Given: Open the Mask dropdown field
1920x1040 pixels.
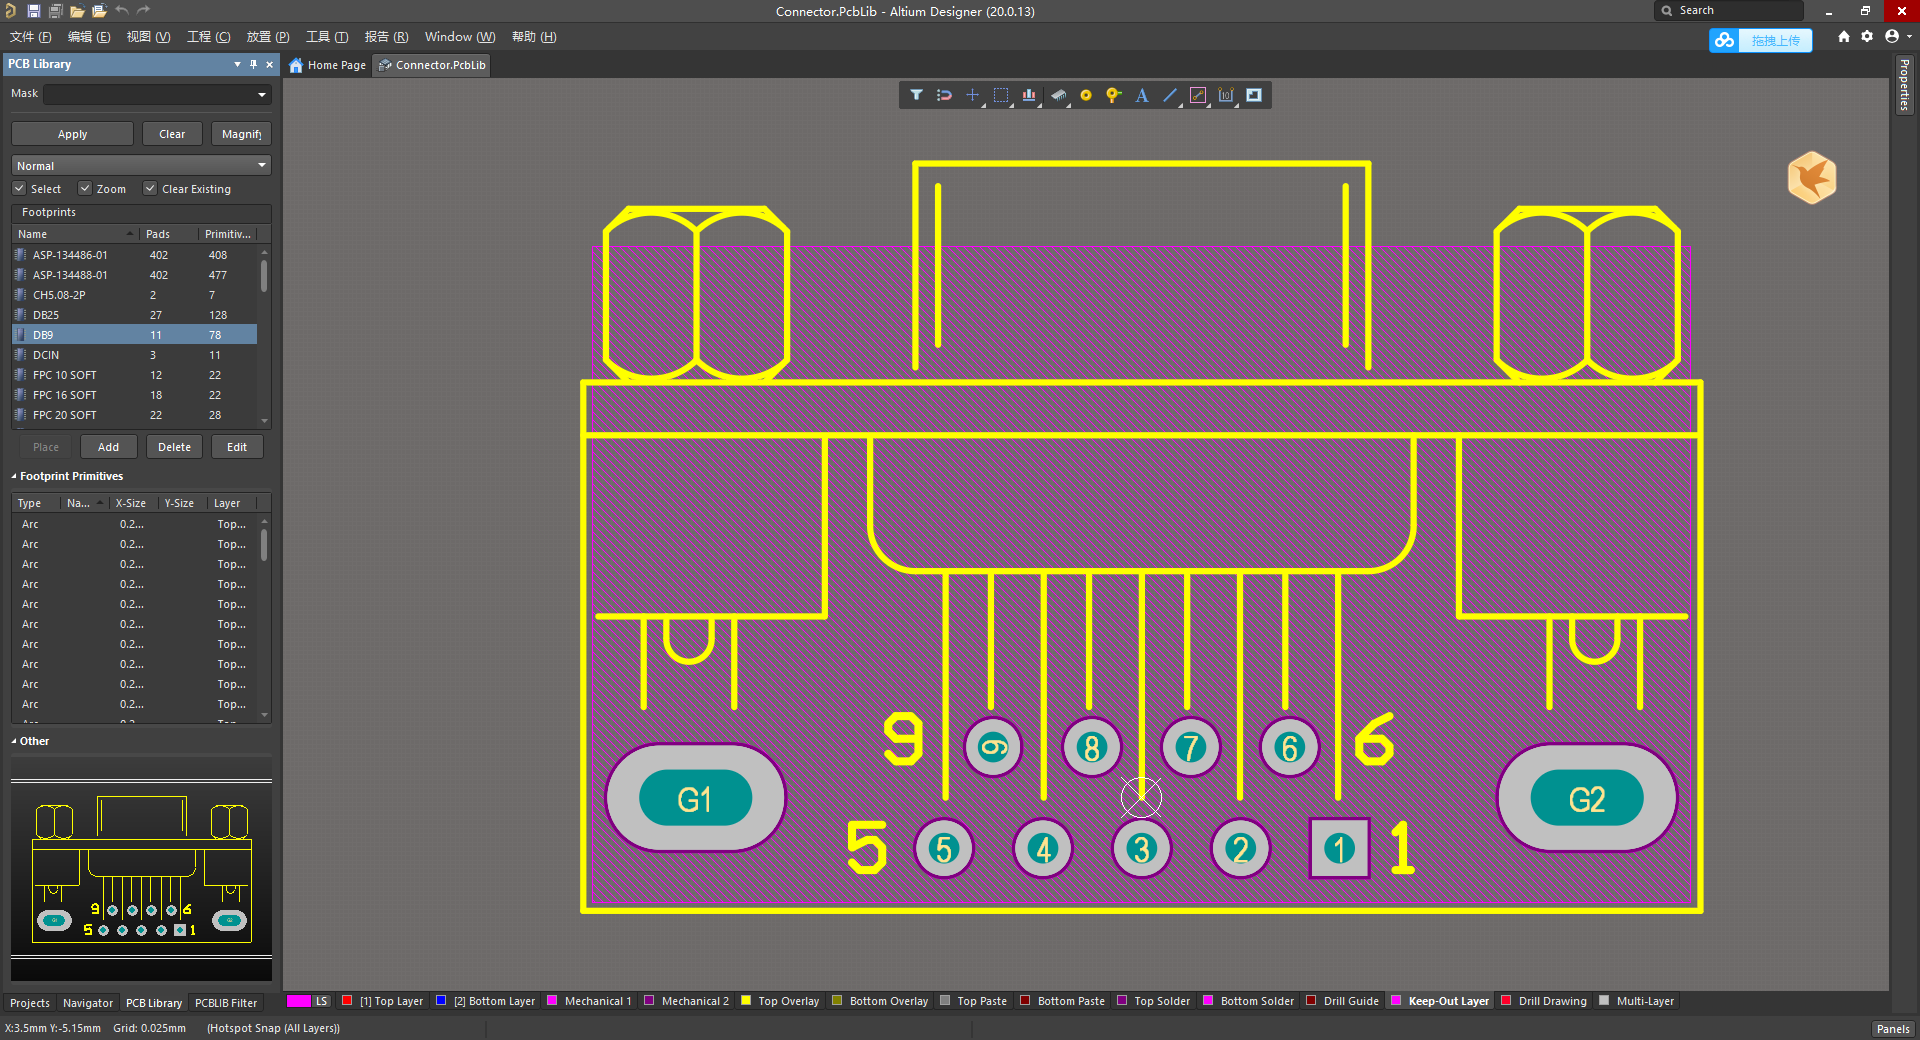Looking at the screenshot, I should [x=156, y=94].
